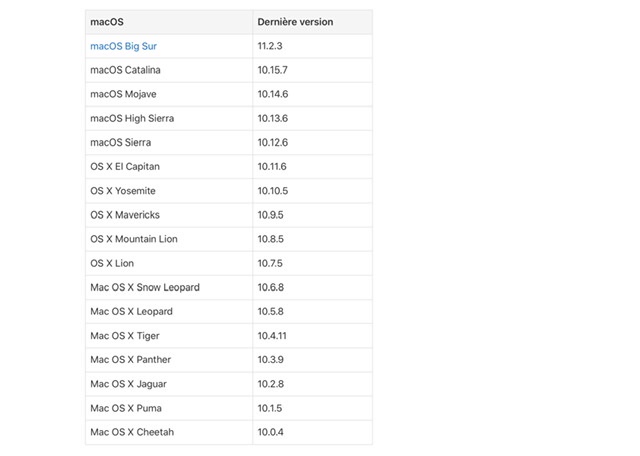This screenshot has width=640, height=456.
Task: Select version 10.12.6 in the table
Action: tap(273, 142)
